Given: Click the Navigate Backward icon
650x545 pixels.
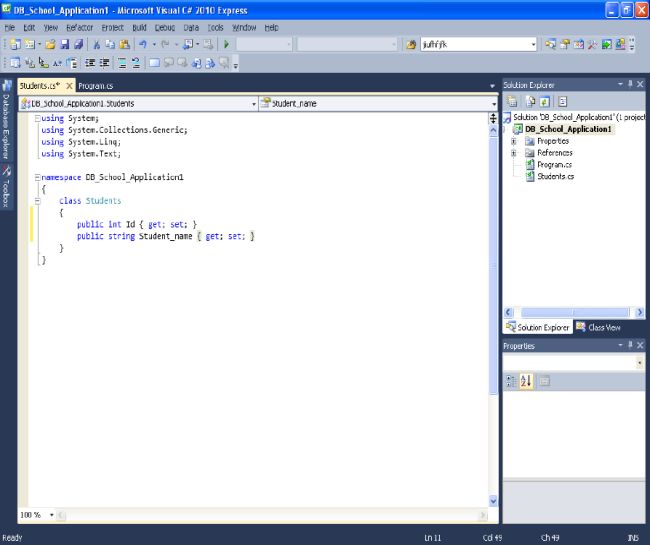Looking at the screenshot, I should click(188, 44).
